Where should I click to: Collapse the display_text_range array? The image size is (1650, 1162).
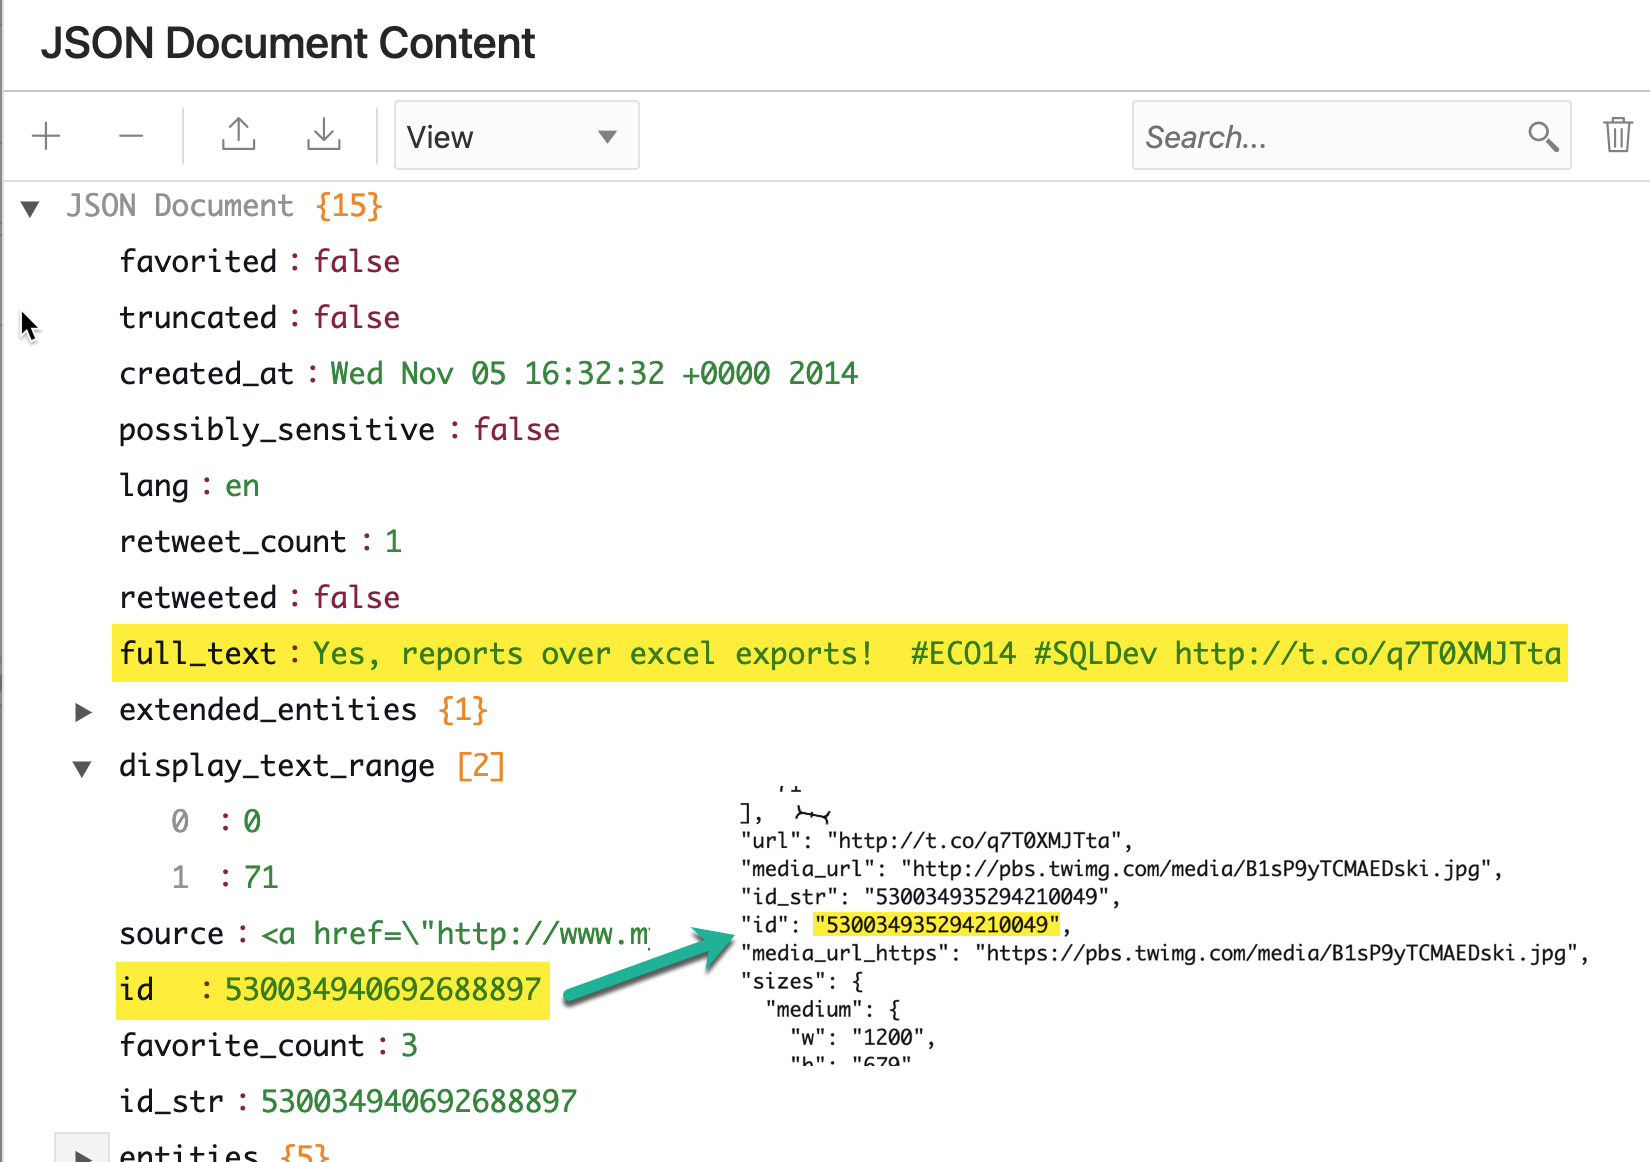tap(82, 768)
